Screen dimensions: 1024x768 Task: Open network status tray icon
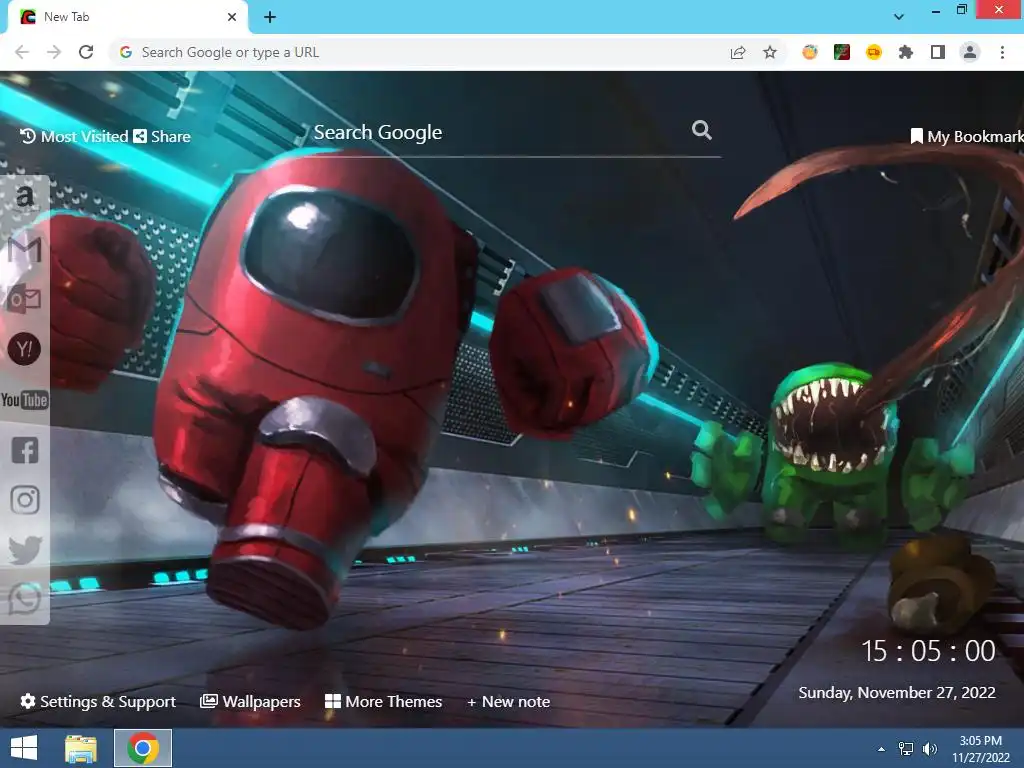pos(906,748)
